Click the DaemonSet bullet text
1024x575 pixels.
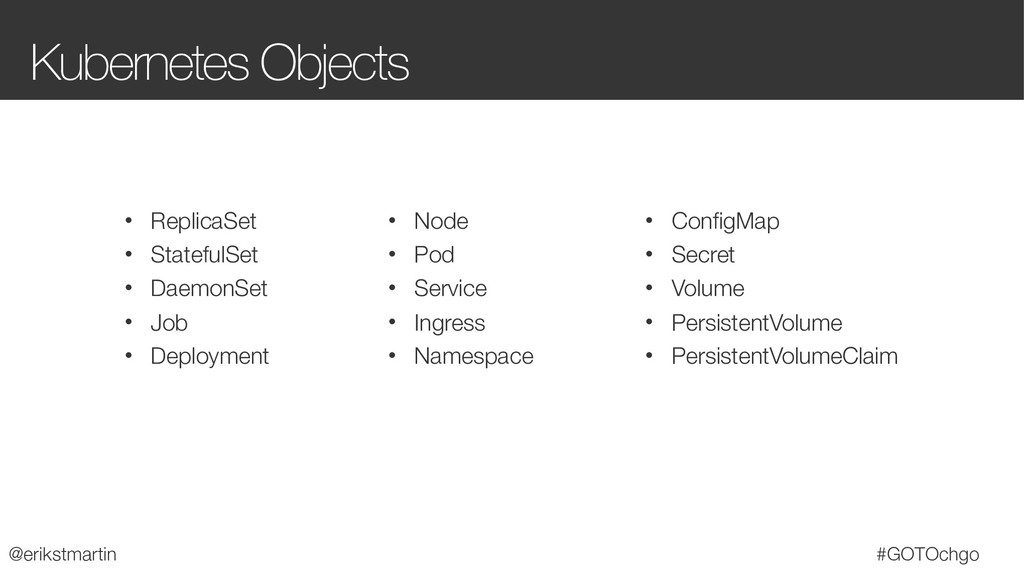pyautogui.click(x=209, y=289)
